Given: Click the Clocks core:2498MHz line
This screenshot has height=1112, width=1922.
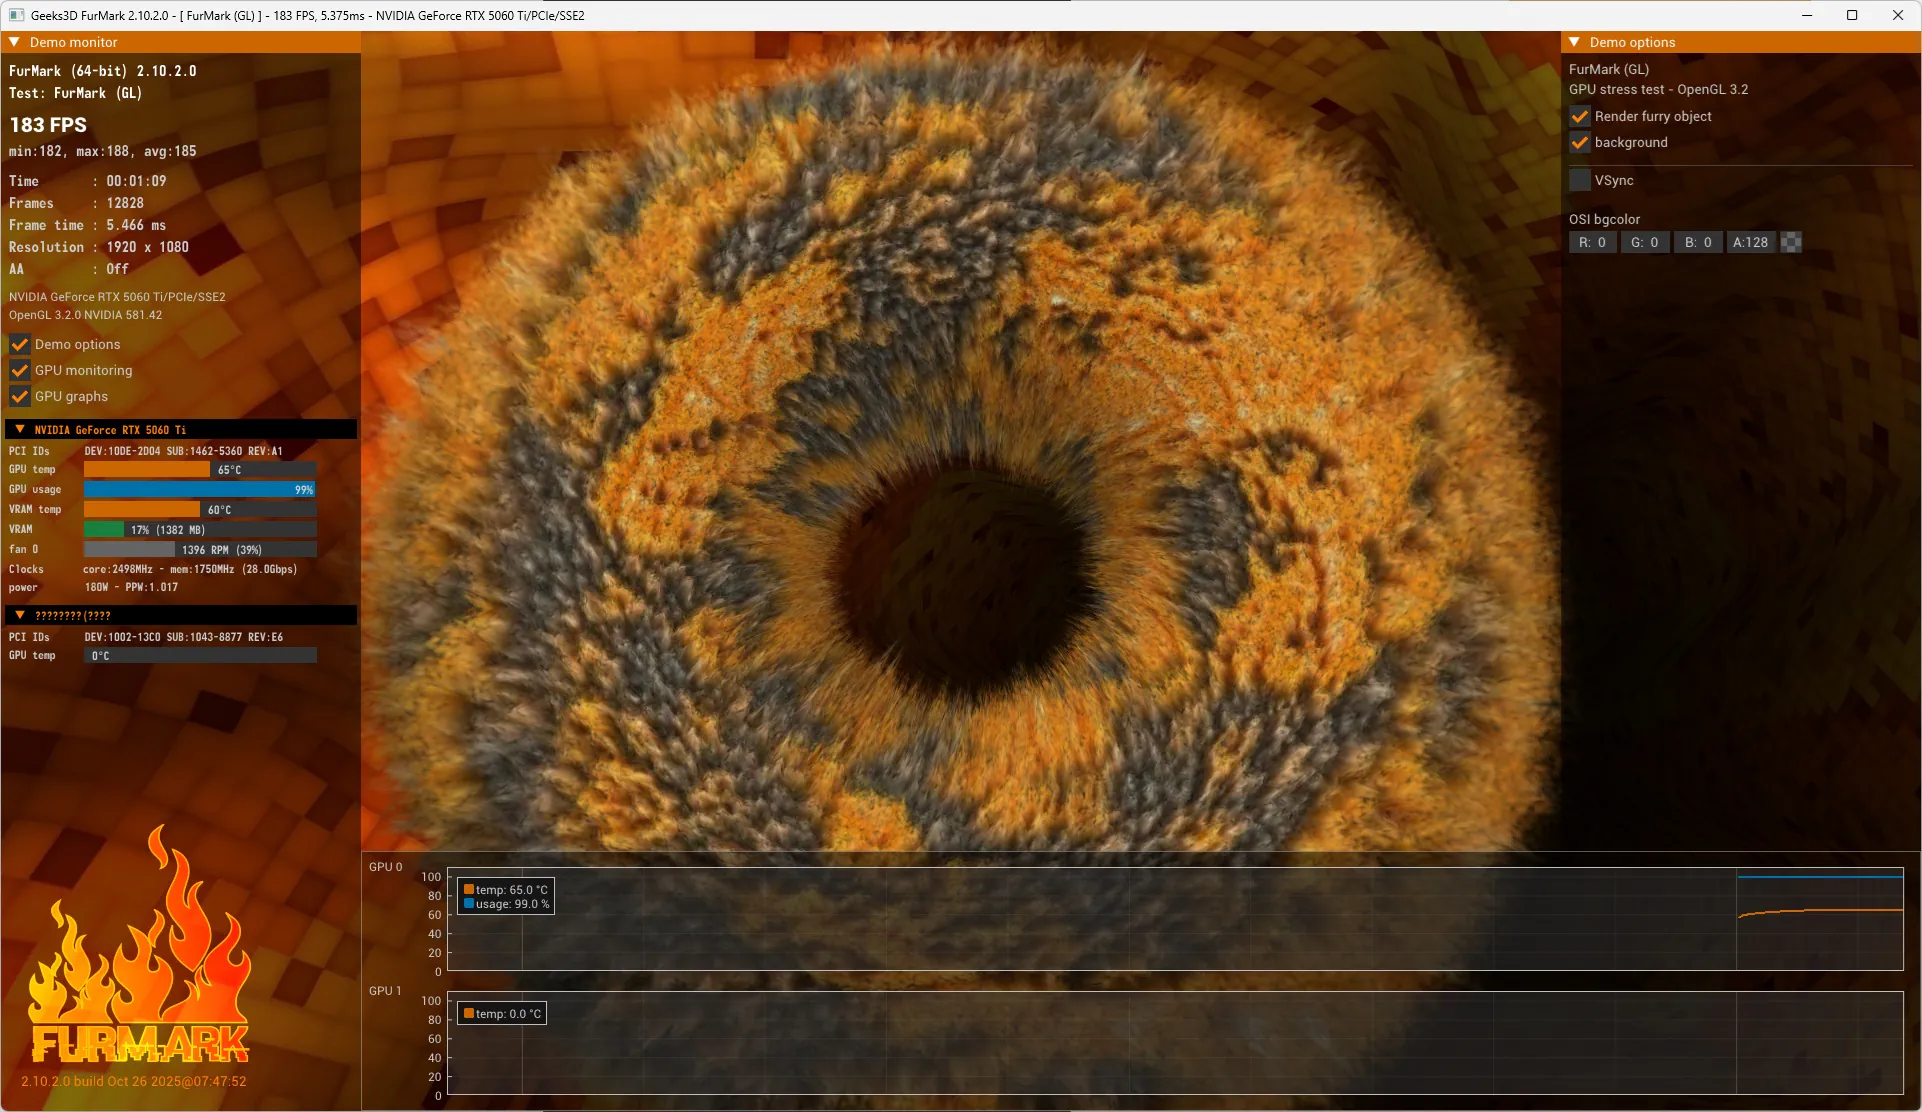Looking at the screenshot, I should pyautogui.click(x=190, y=569).
